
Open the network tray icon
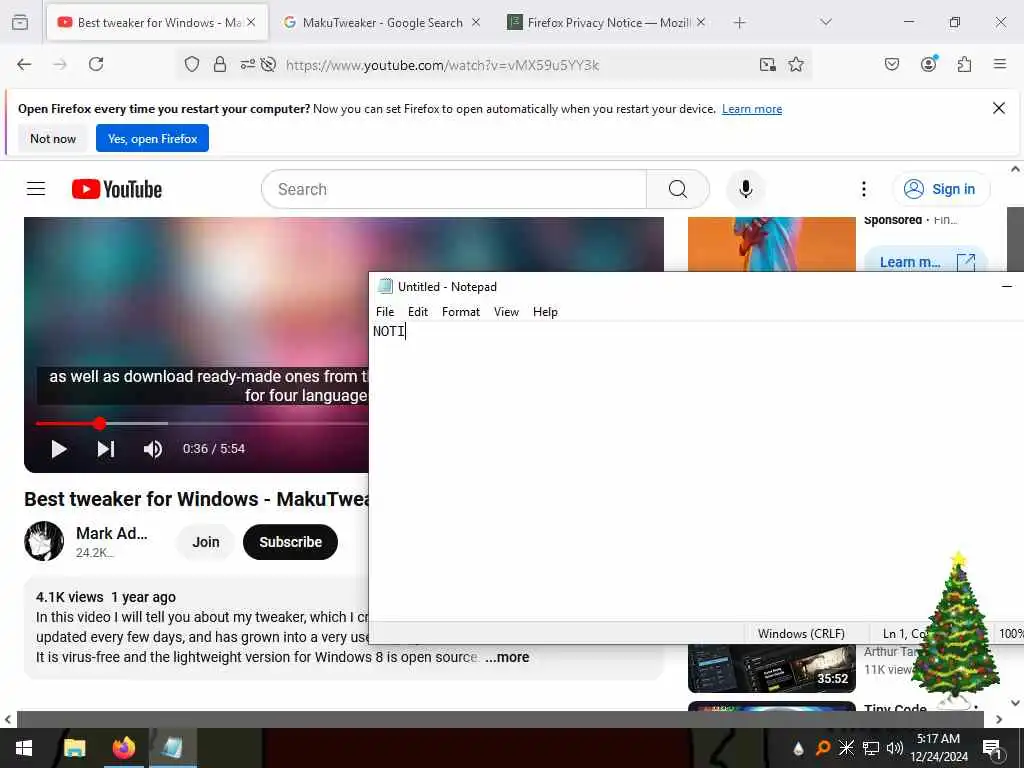pos(870,748)
